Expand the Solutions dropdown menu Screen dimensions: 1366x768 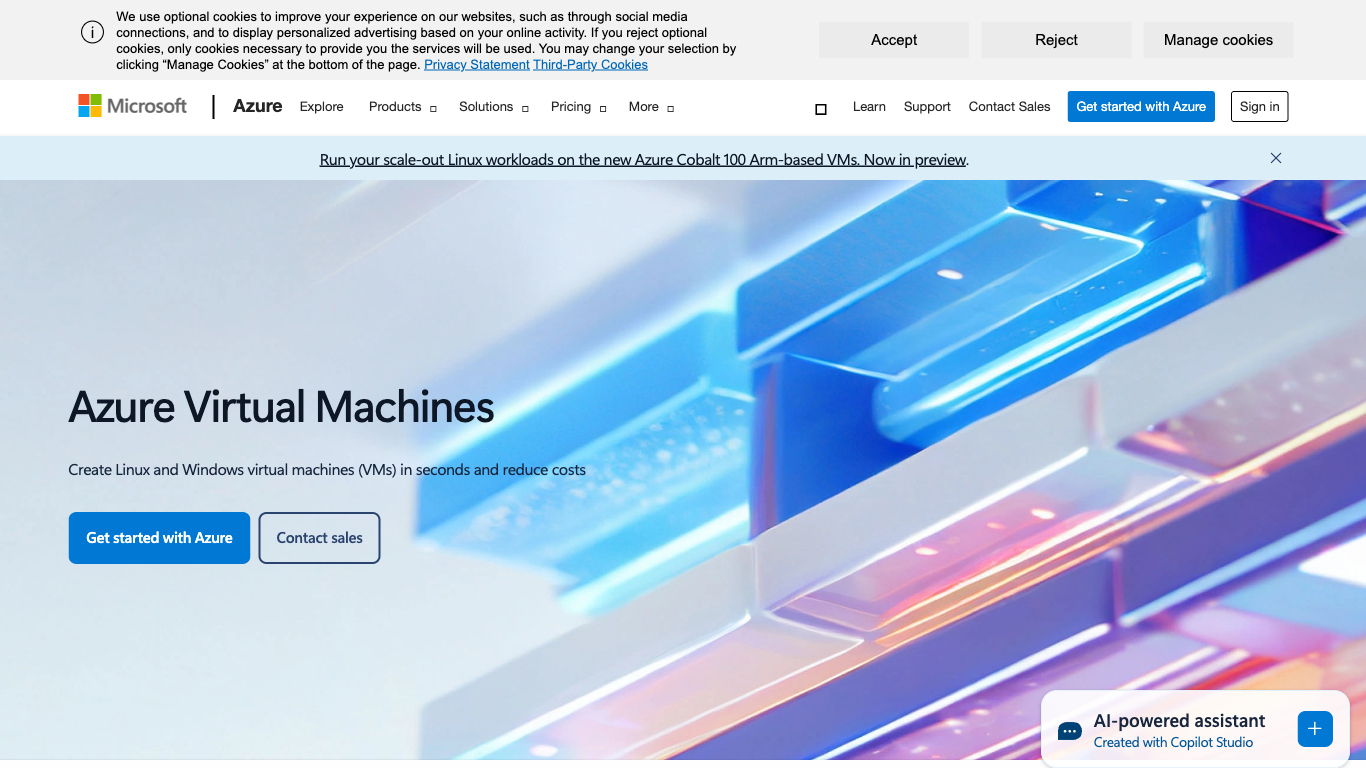coord(494,107)
